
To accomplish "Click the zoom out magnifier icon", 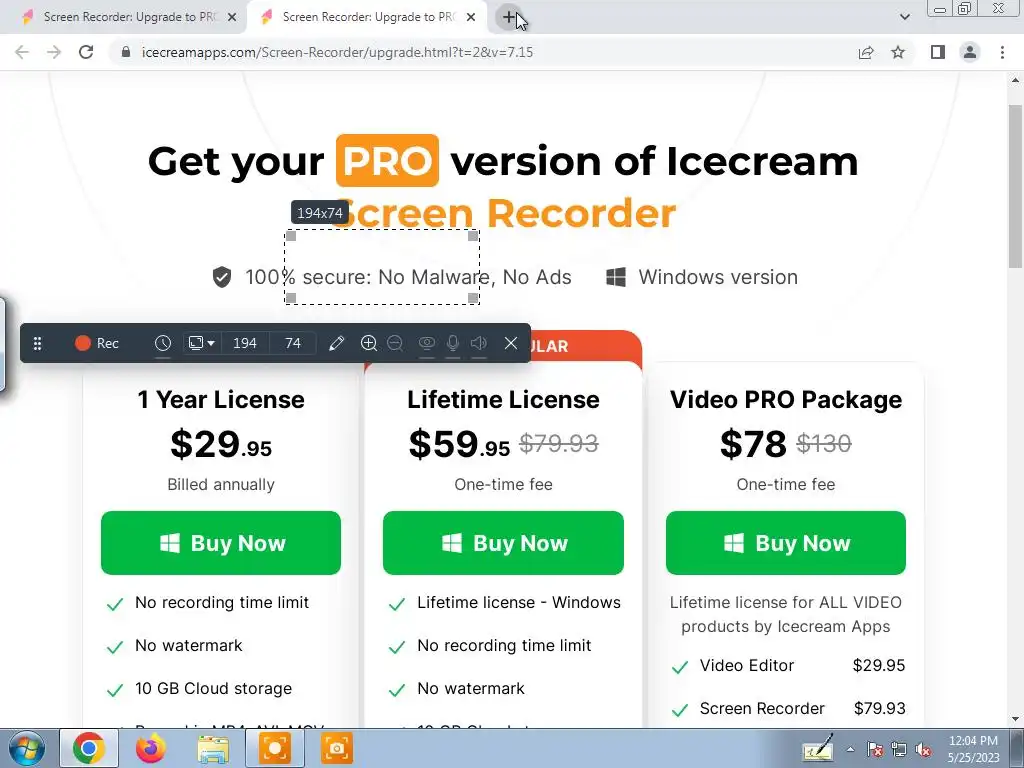I will tap(395, 343).
